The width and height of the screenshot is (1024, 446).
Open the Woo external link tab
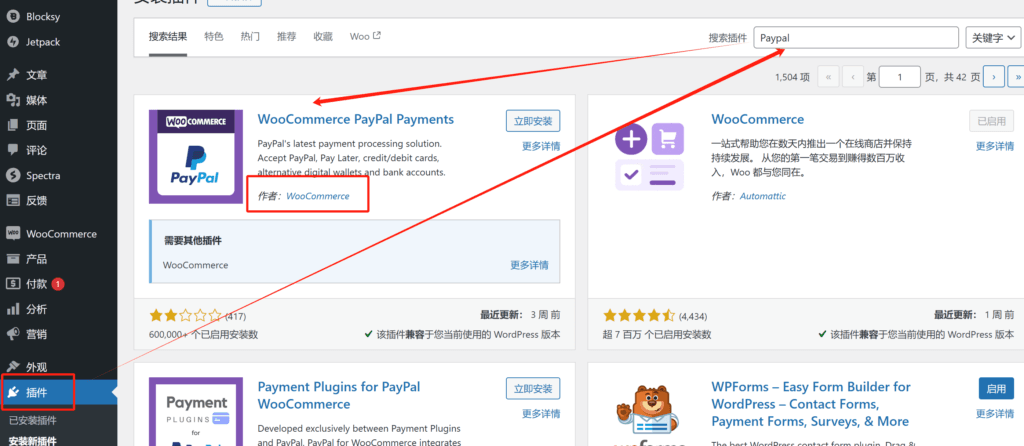(x=365, y=37)
